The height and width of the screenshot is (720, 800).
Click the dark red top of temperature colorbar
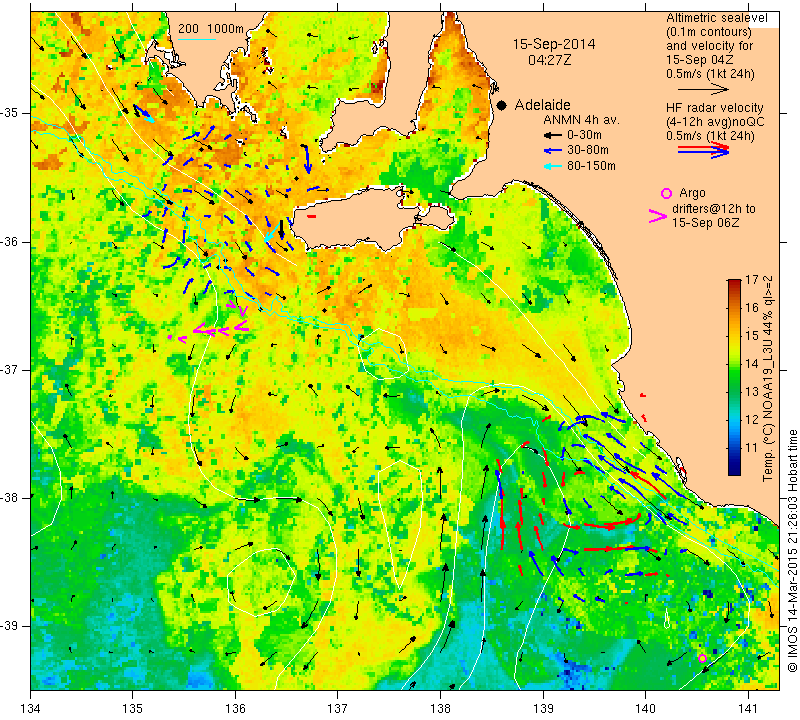pos(734,283)
